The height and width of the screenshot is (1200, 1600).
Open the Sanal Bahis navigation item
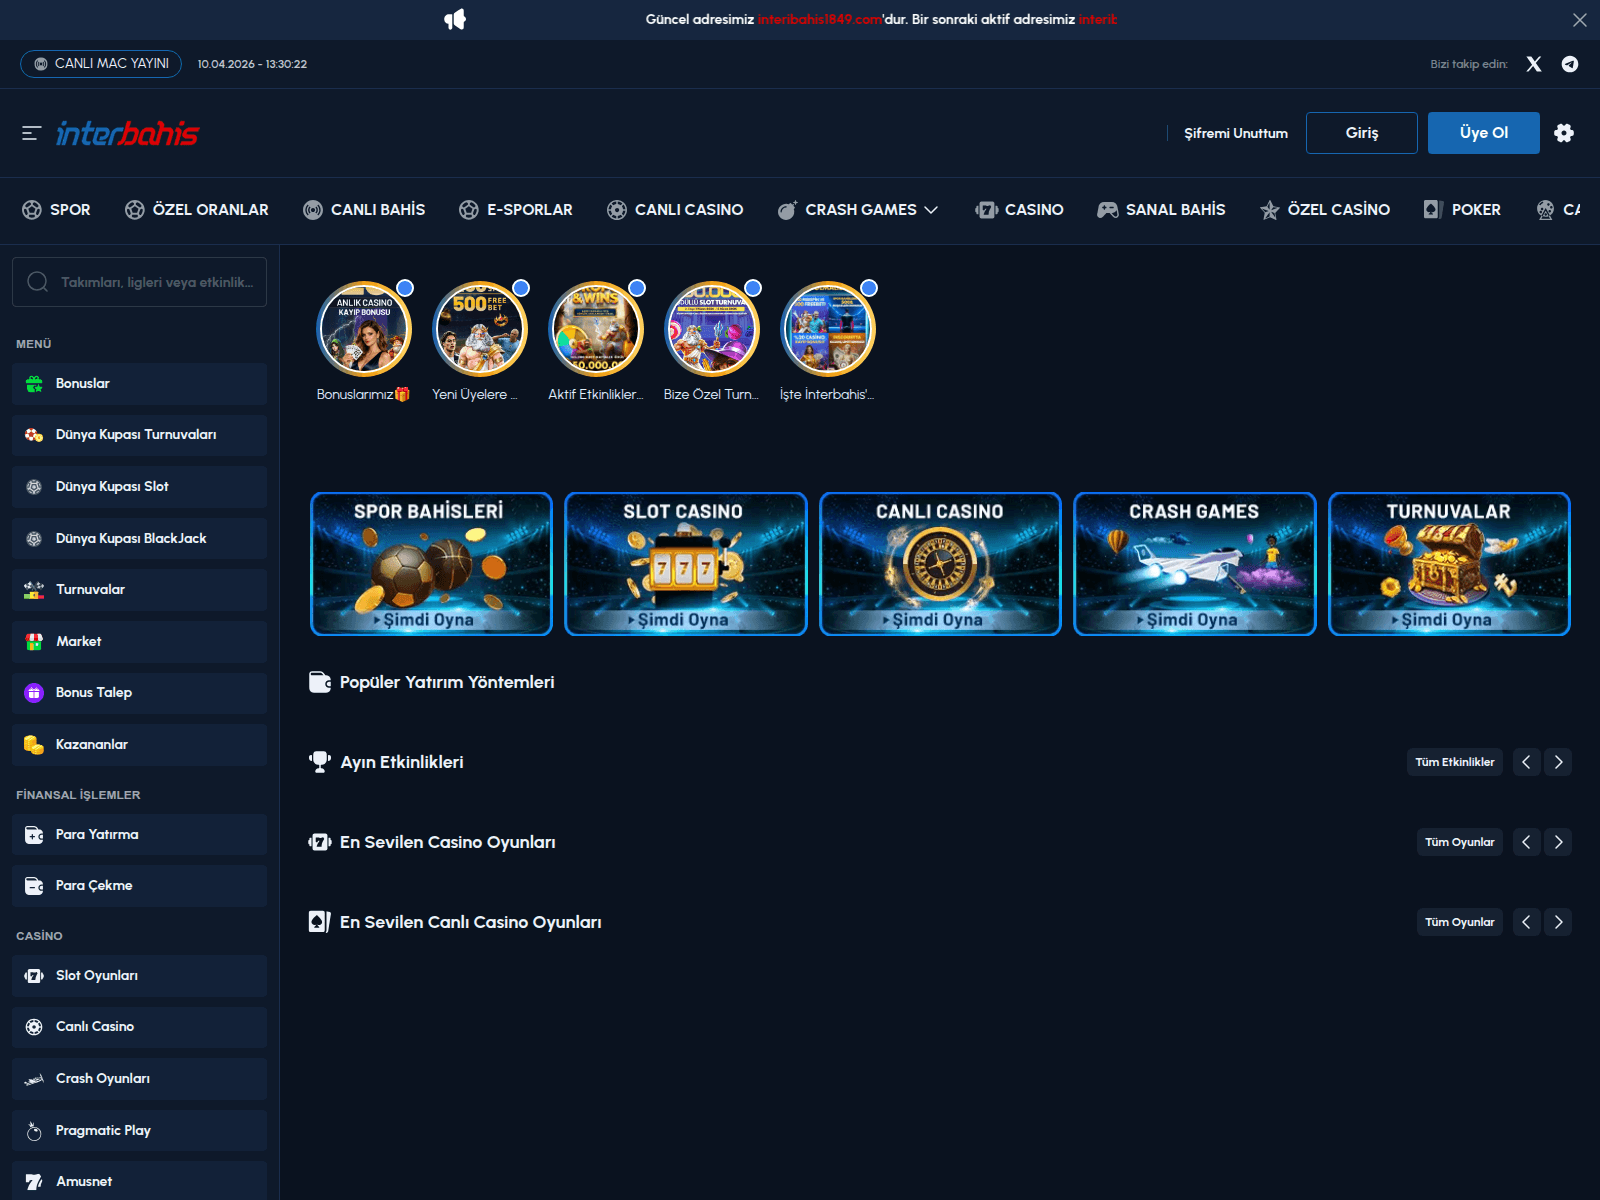click(1161, 210)
